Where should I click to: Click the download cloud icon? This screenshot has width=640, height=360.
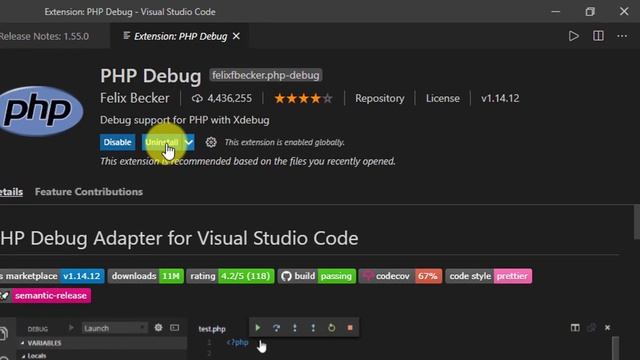point(197,98)
